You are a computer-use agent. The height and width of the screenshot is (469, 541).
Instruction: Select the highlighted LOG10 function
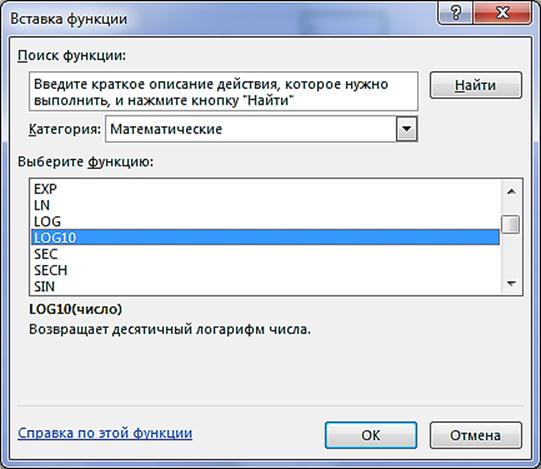[265, 237]
